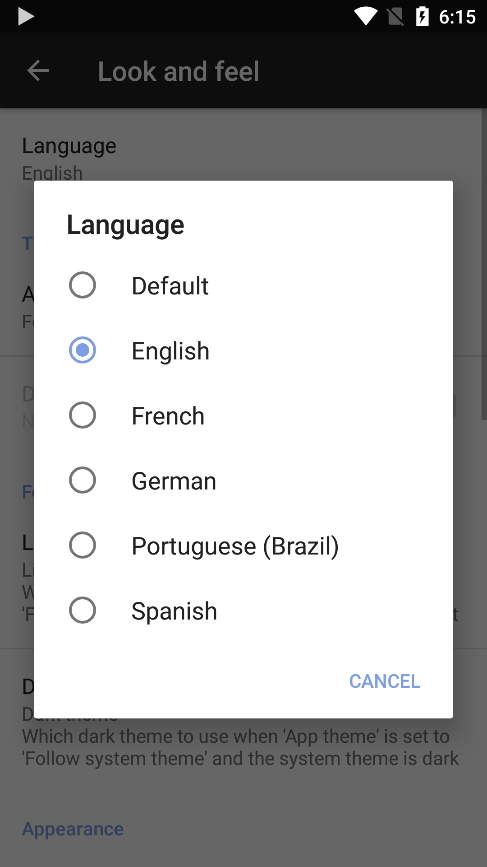The image size is (487, 867).
Task: Tap the play icon in status bar
Action: pos(25,17)
